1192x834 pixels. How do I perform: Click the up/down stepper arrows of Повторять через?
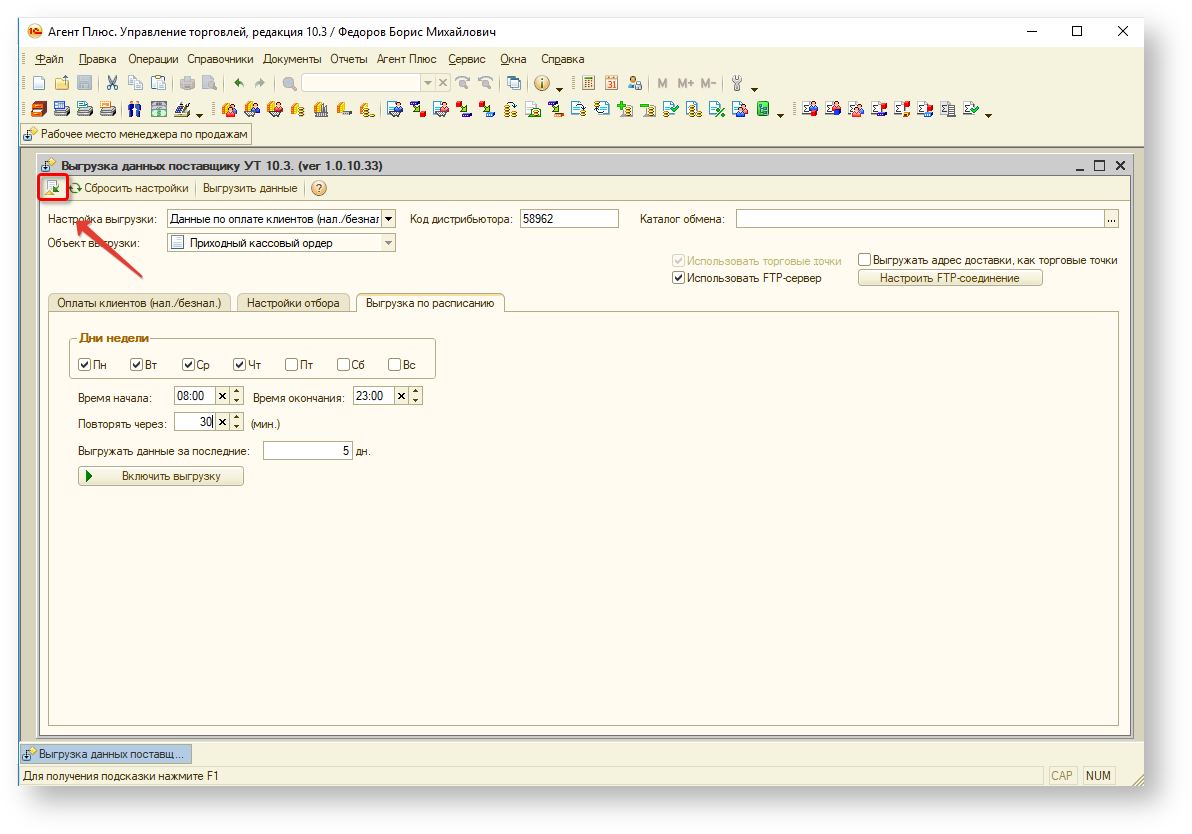(237, 422)
